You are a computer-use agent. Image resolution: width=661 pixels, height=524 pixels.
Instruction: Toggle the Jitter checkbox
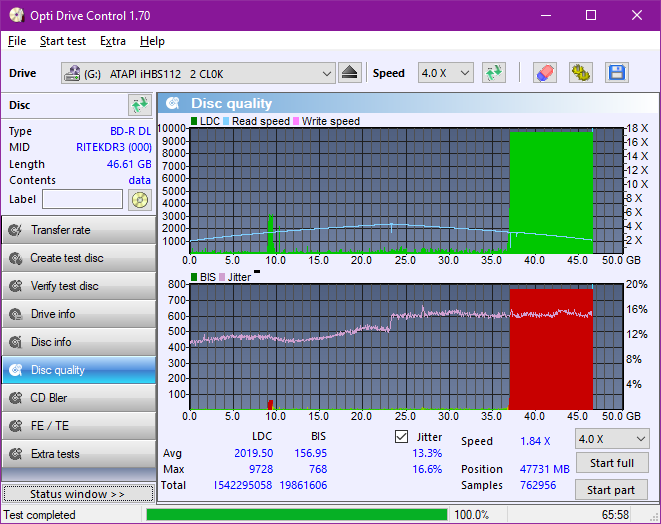coord(401,437)
